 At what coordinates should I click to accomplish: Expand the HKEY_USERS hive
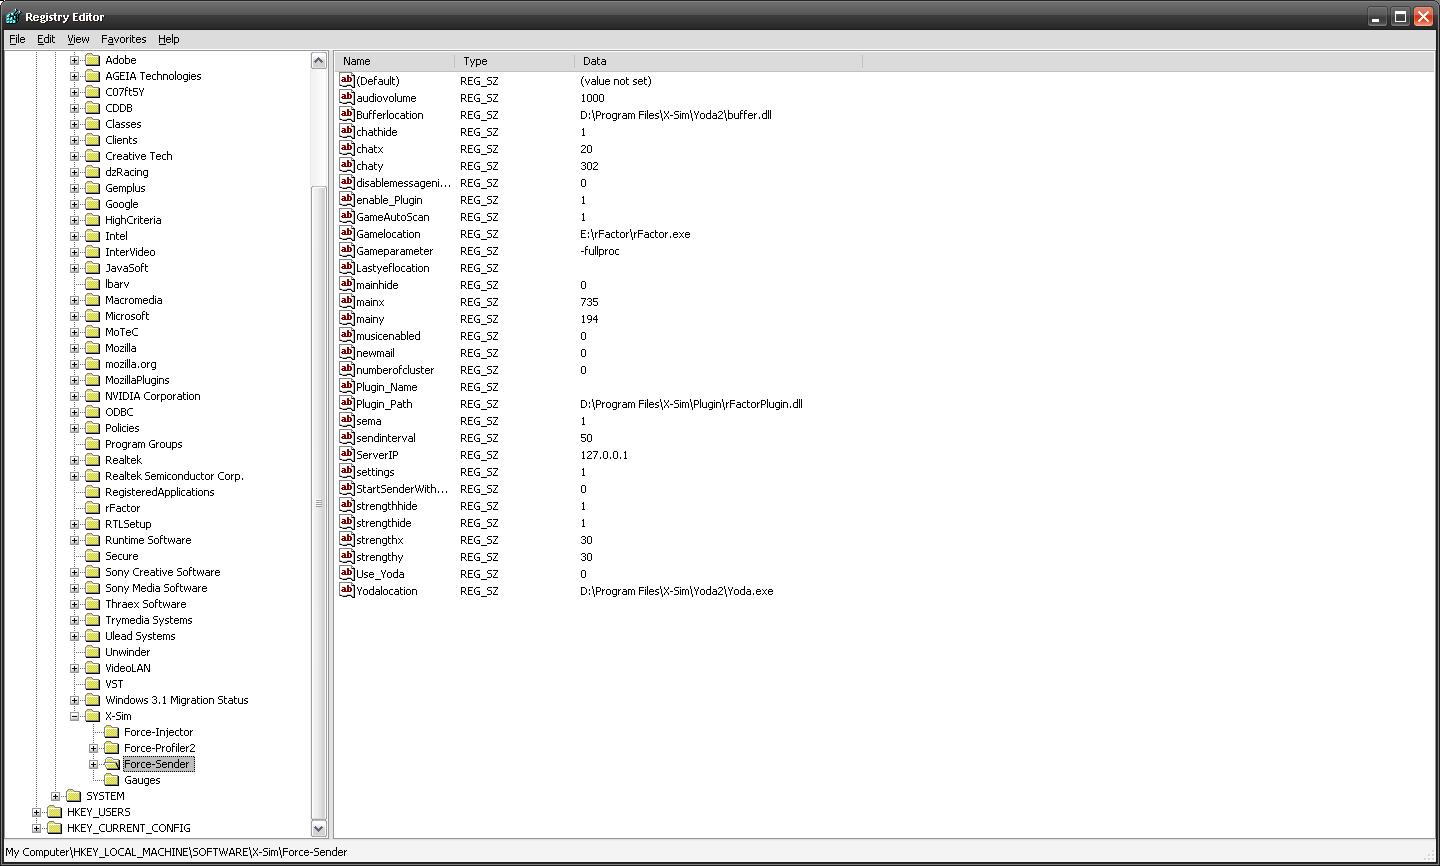point(36,812)
